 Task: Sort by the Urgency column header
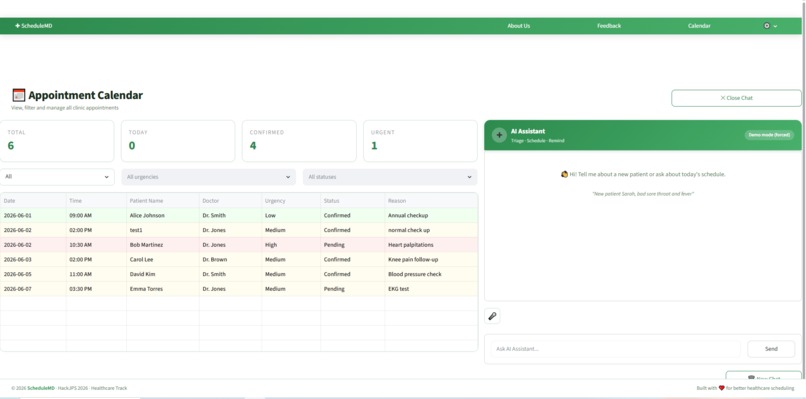[291, 201]
